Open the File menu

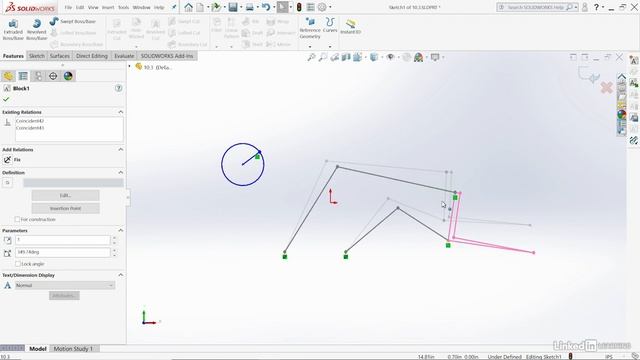click(x=68, y=7)
